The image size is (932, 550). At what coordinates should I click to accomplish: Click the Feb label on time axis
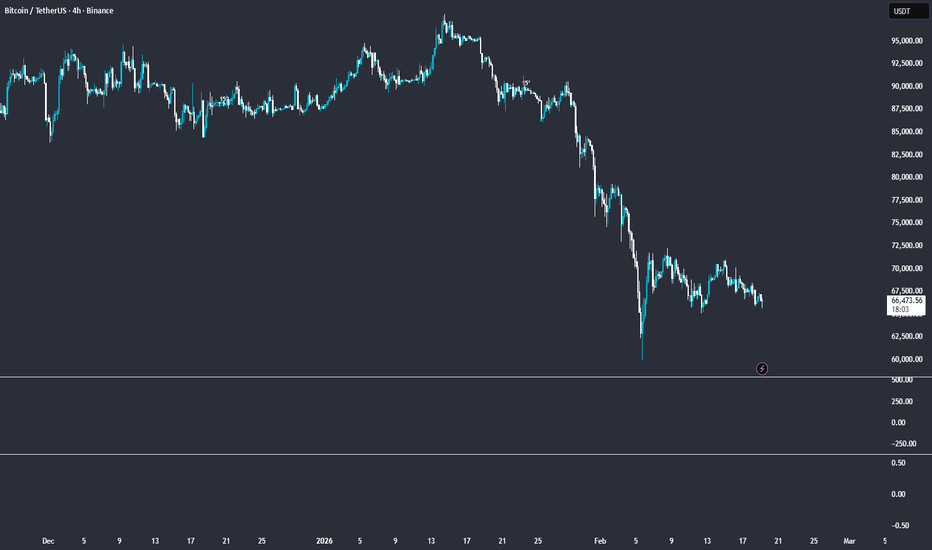[600, 540]
